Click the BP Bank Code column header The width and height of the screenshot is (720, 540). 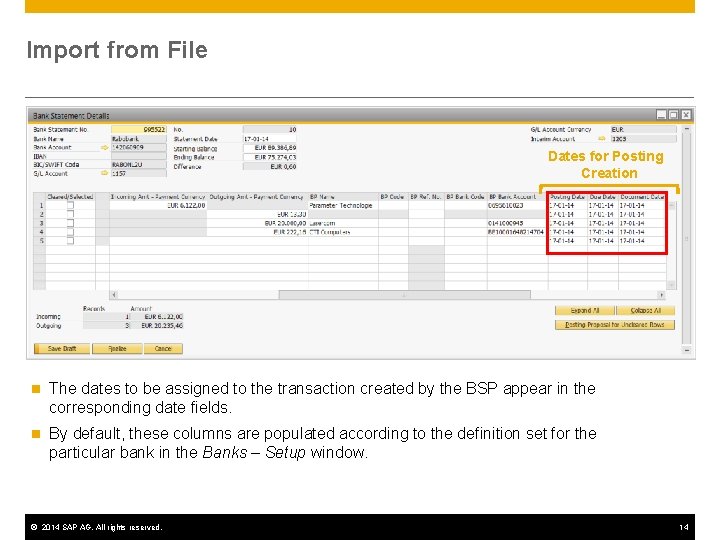click(x=466, y=197)
